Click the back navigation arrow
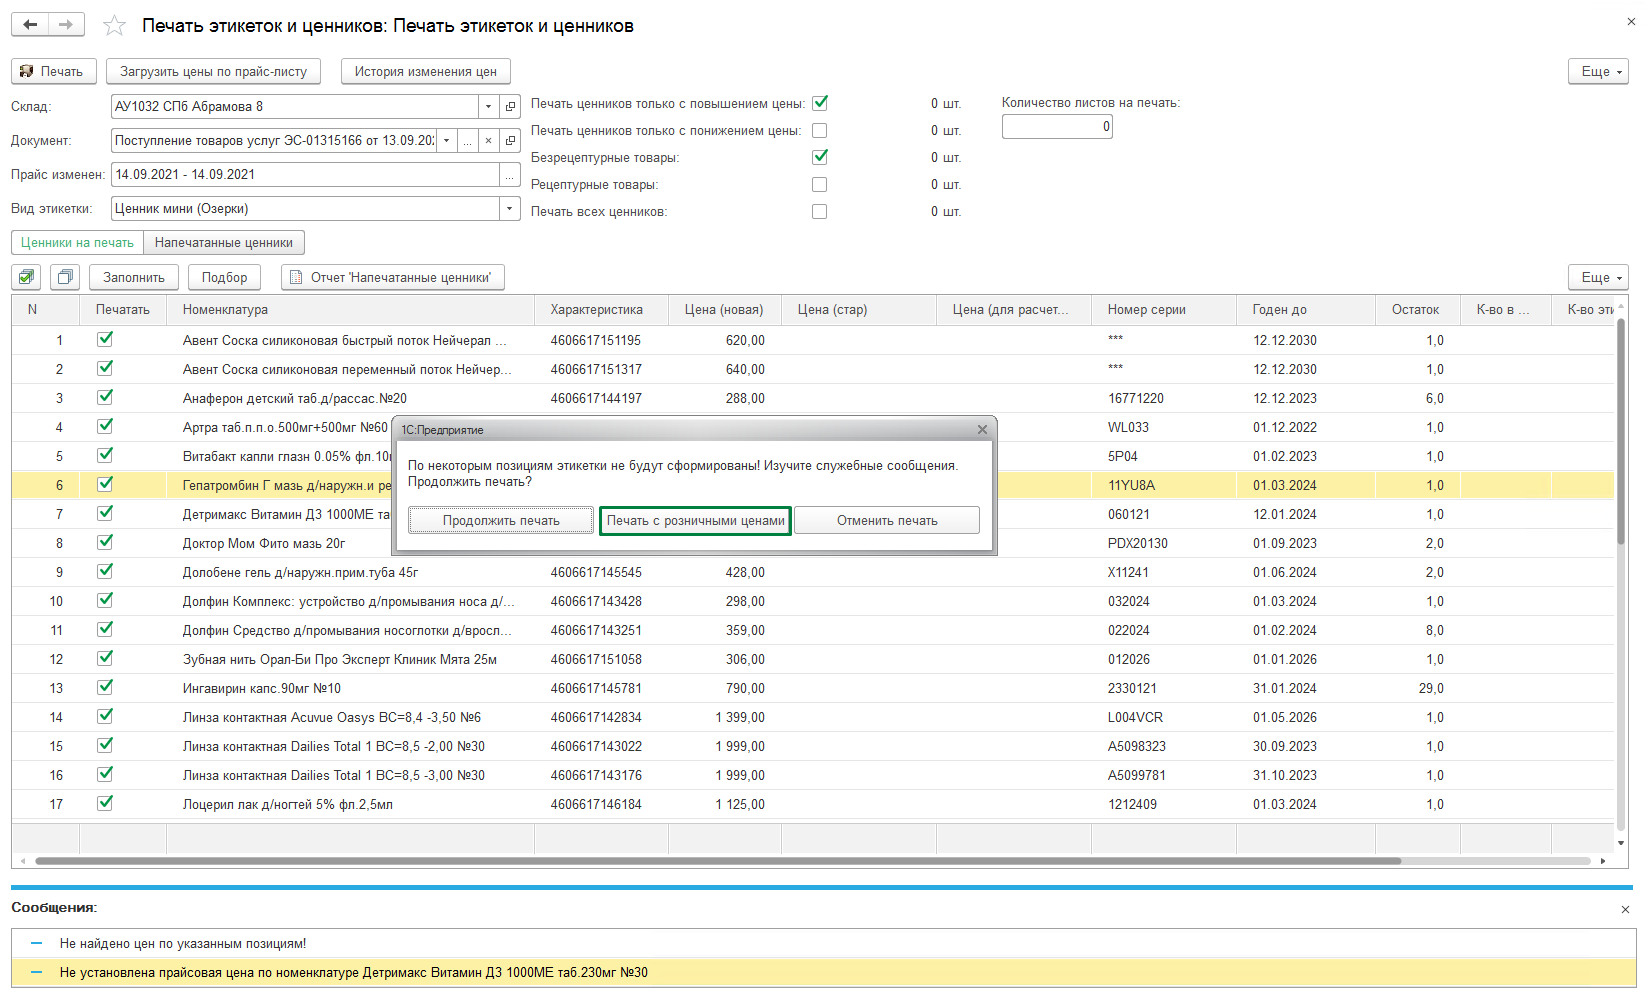The width and height of the screenshot is (1644, 996). (30, 25)
